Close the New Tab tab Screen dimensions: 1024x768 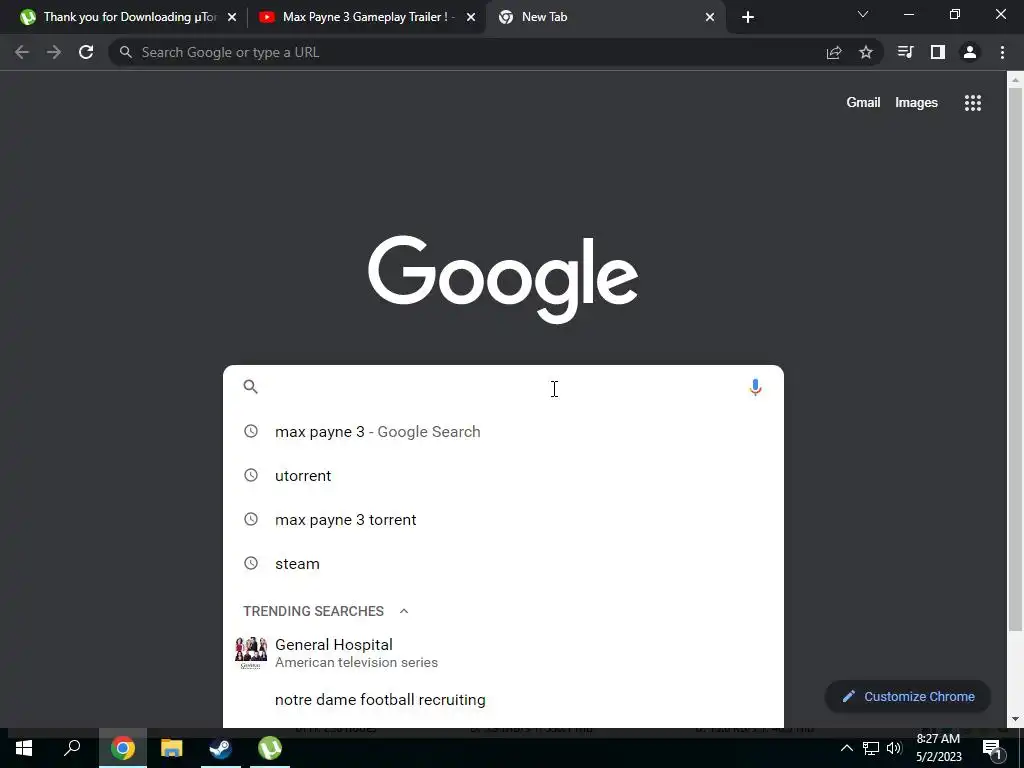[710, 17]
